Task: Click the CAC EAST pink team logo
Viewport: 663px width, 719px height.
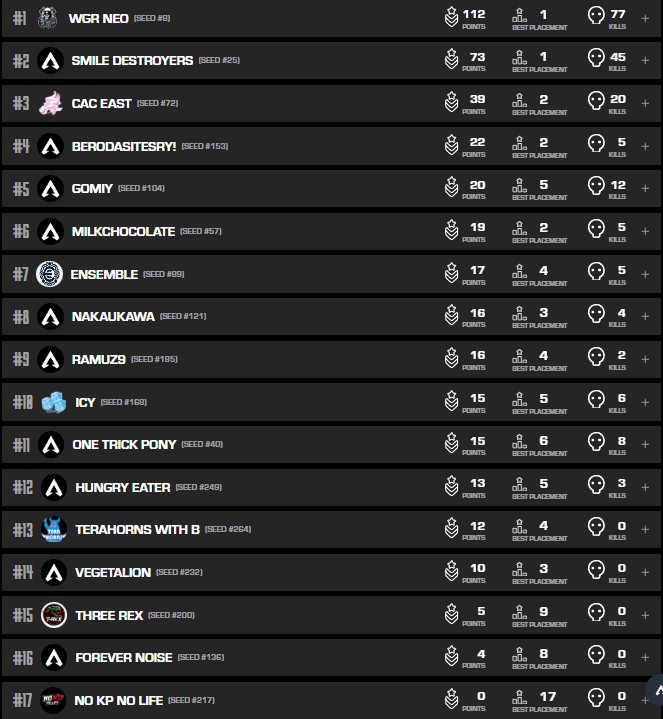Action: pos(50,103)
